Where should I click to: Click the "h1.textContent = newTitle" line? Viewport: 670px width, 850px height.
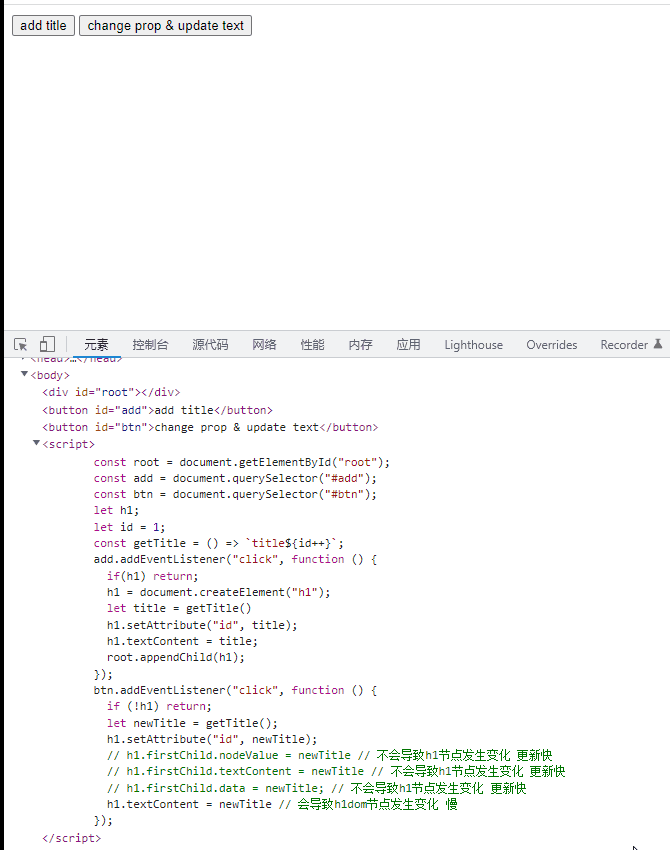pos(282,804)
